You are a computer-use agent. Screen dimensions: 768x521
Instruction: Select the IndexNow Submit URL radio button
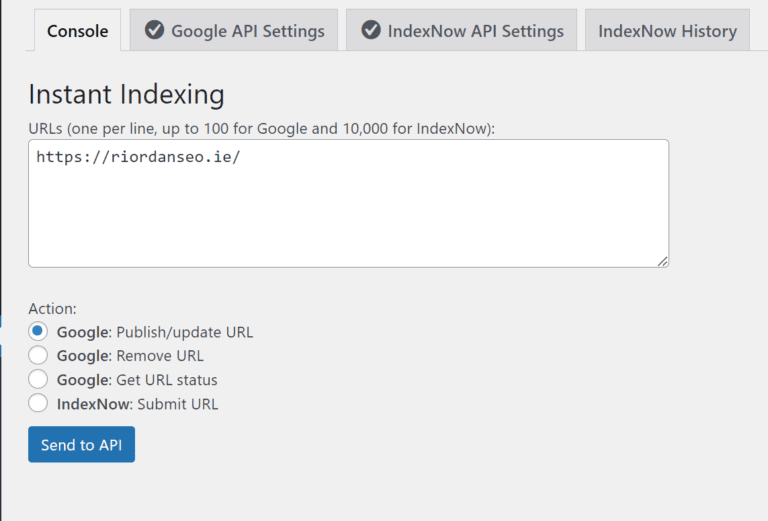(38, 403)
